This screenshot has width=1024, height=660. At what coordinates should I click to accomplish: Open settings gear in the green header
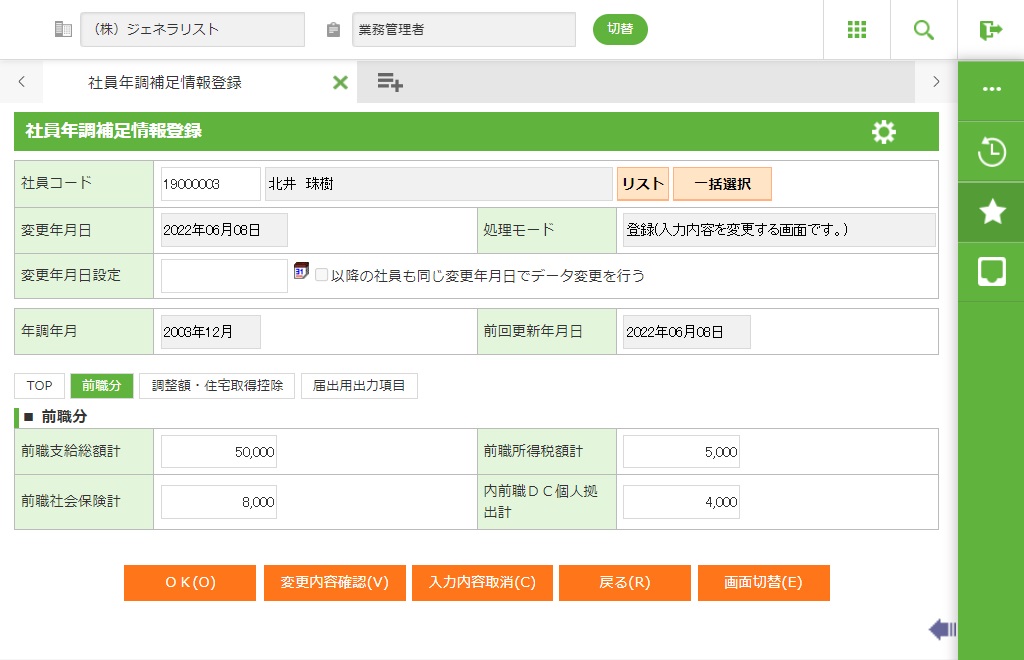click(x=883, y=132)
